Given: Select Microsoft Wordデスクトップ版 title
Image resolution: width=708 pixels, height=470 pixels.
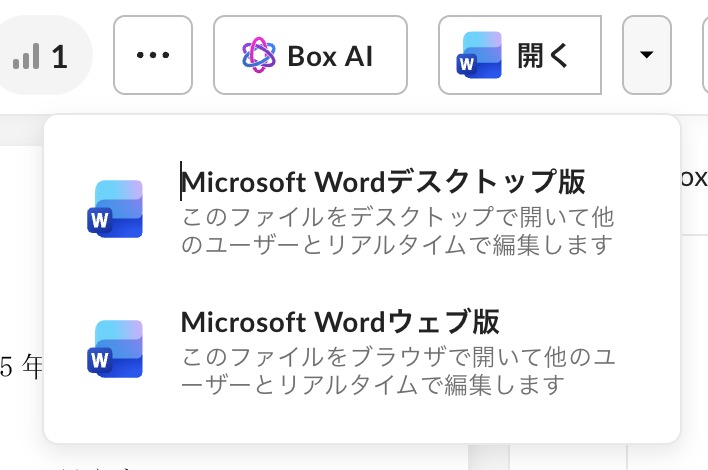Looking at the screenshot, I should tap(383, 182).
